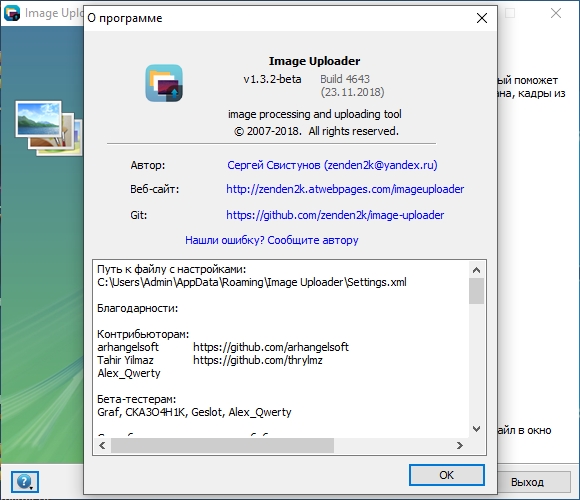The image size is (580, 500).
Task: Click the text 'Путь к файлу с настройками:'
Action: [x=171, y=269]
